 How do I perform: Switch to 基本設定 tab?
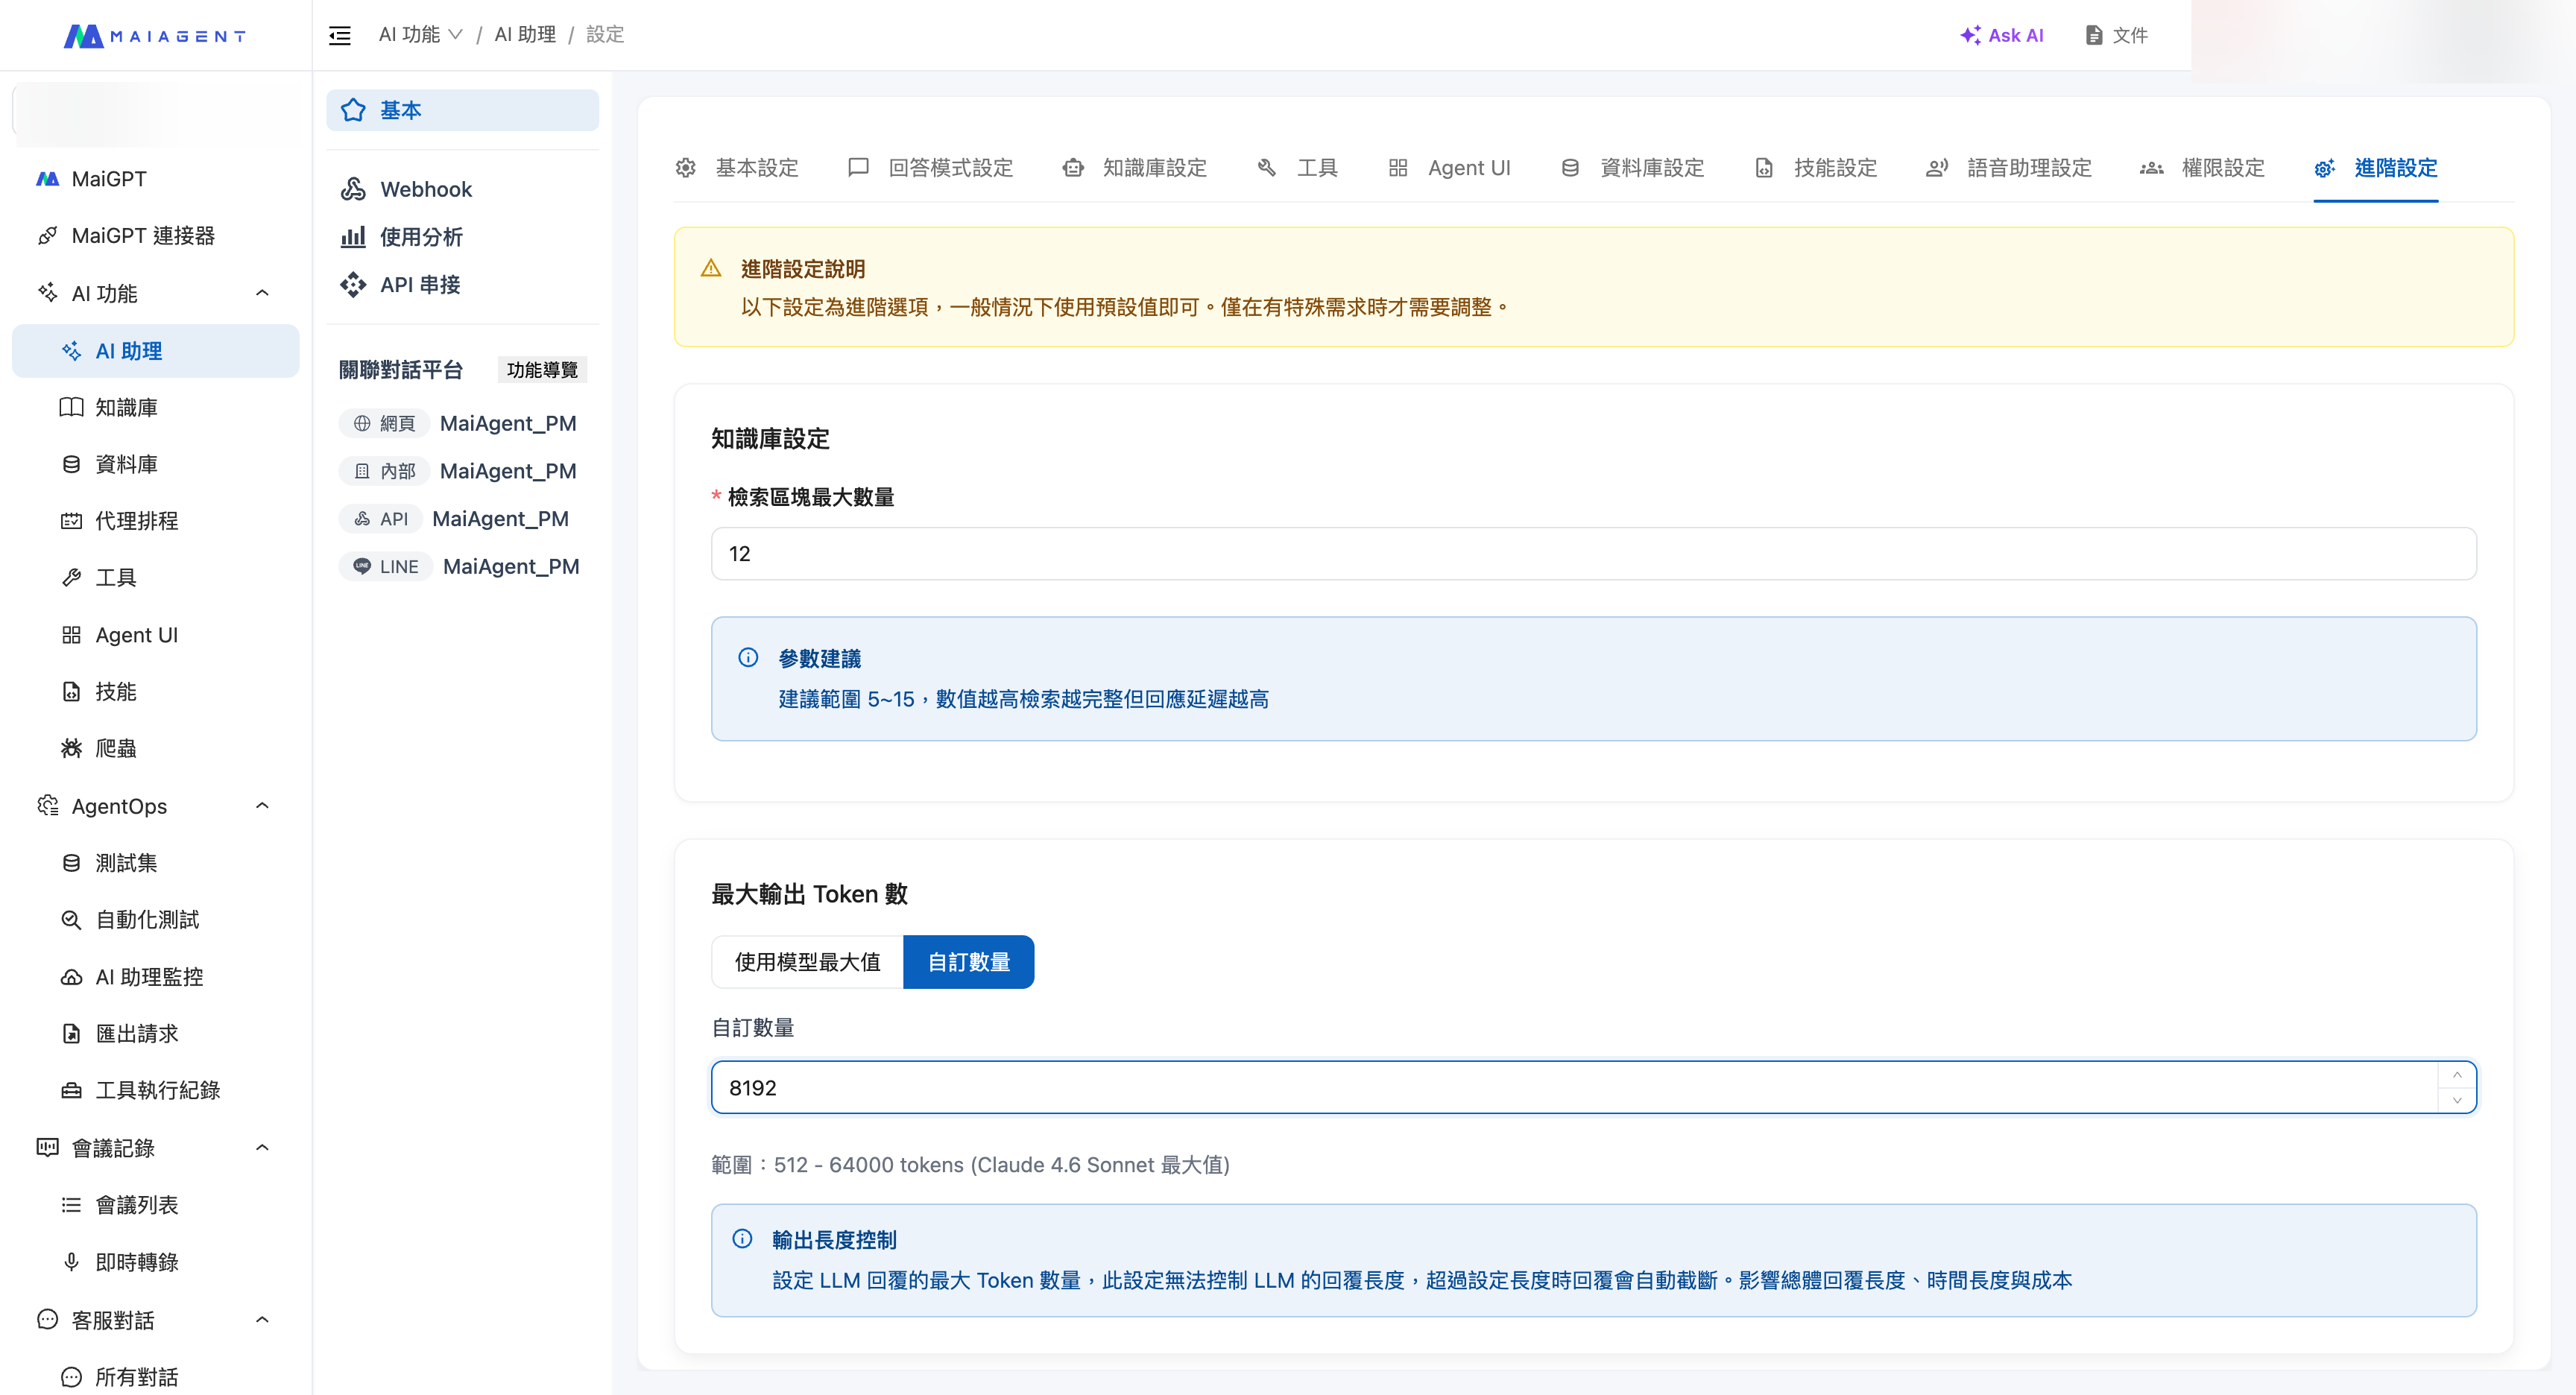(x=738, y=168)
